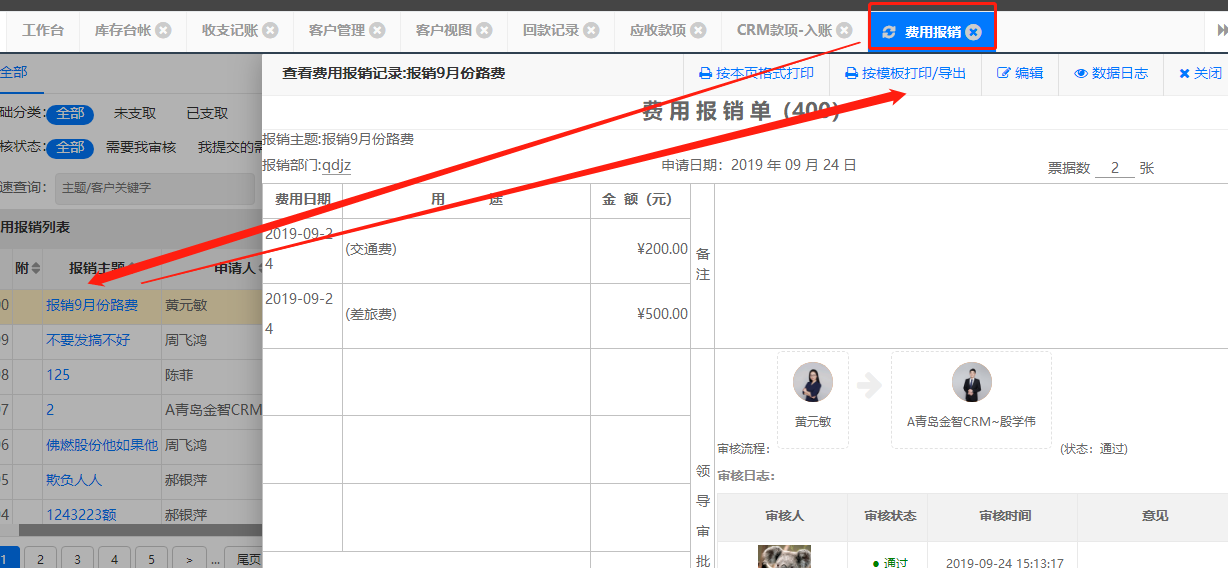
Task: Close the CRM款项-入账 tab
Action: (845, 30)
